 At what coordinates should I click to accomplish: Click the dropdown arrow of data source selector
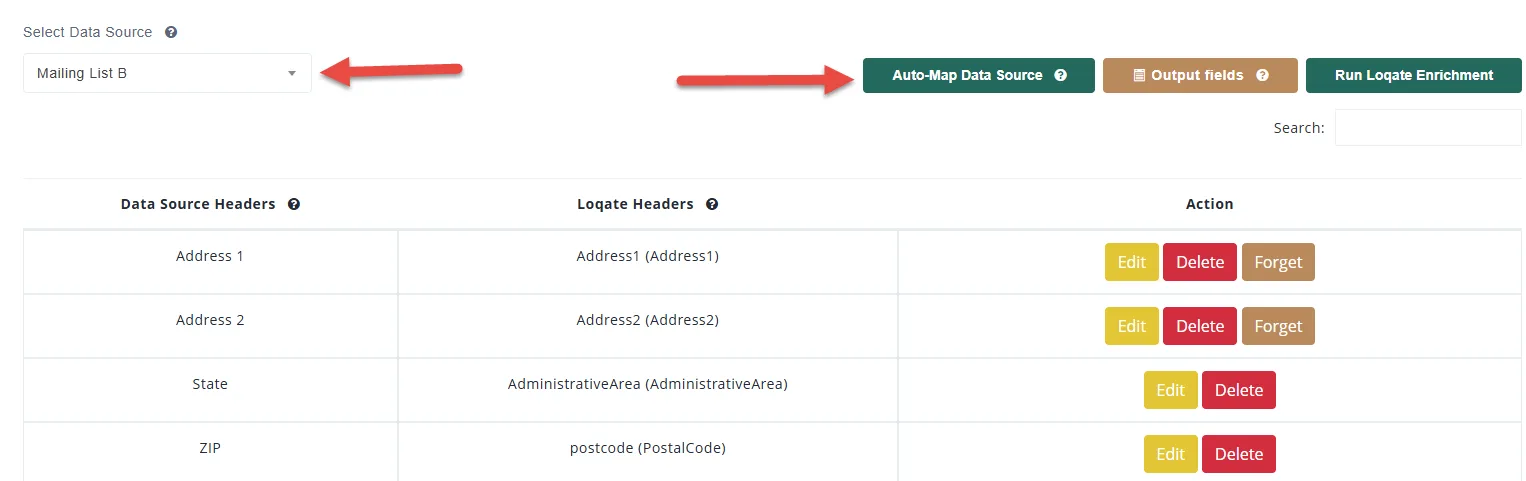[x=292, y=73]
